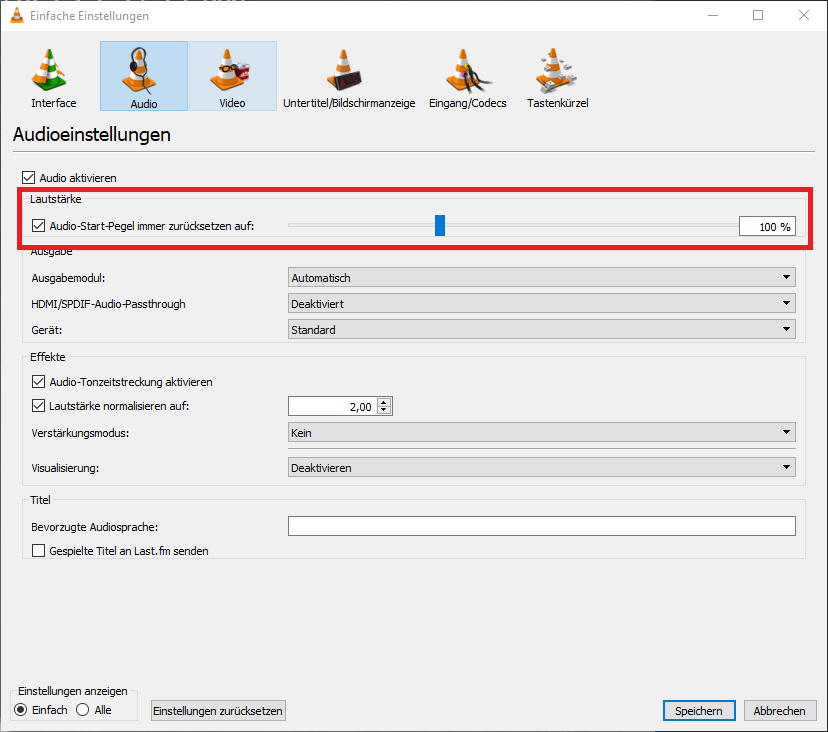Click the Bevorzugte Audiosprache text field
The image size is (828, 732).
(x=541, y=526)
